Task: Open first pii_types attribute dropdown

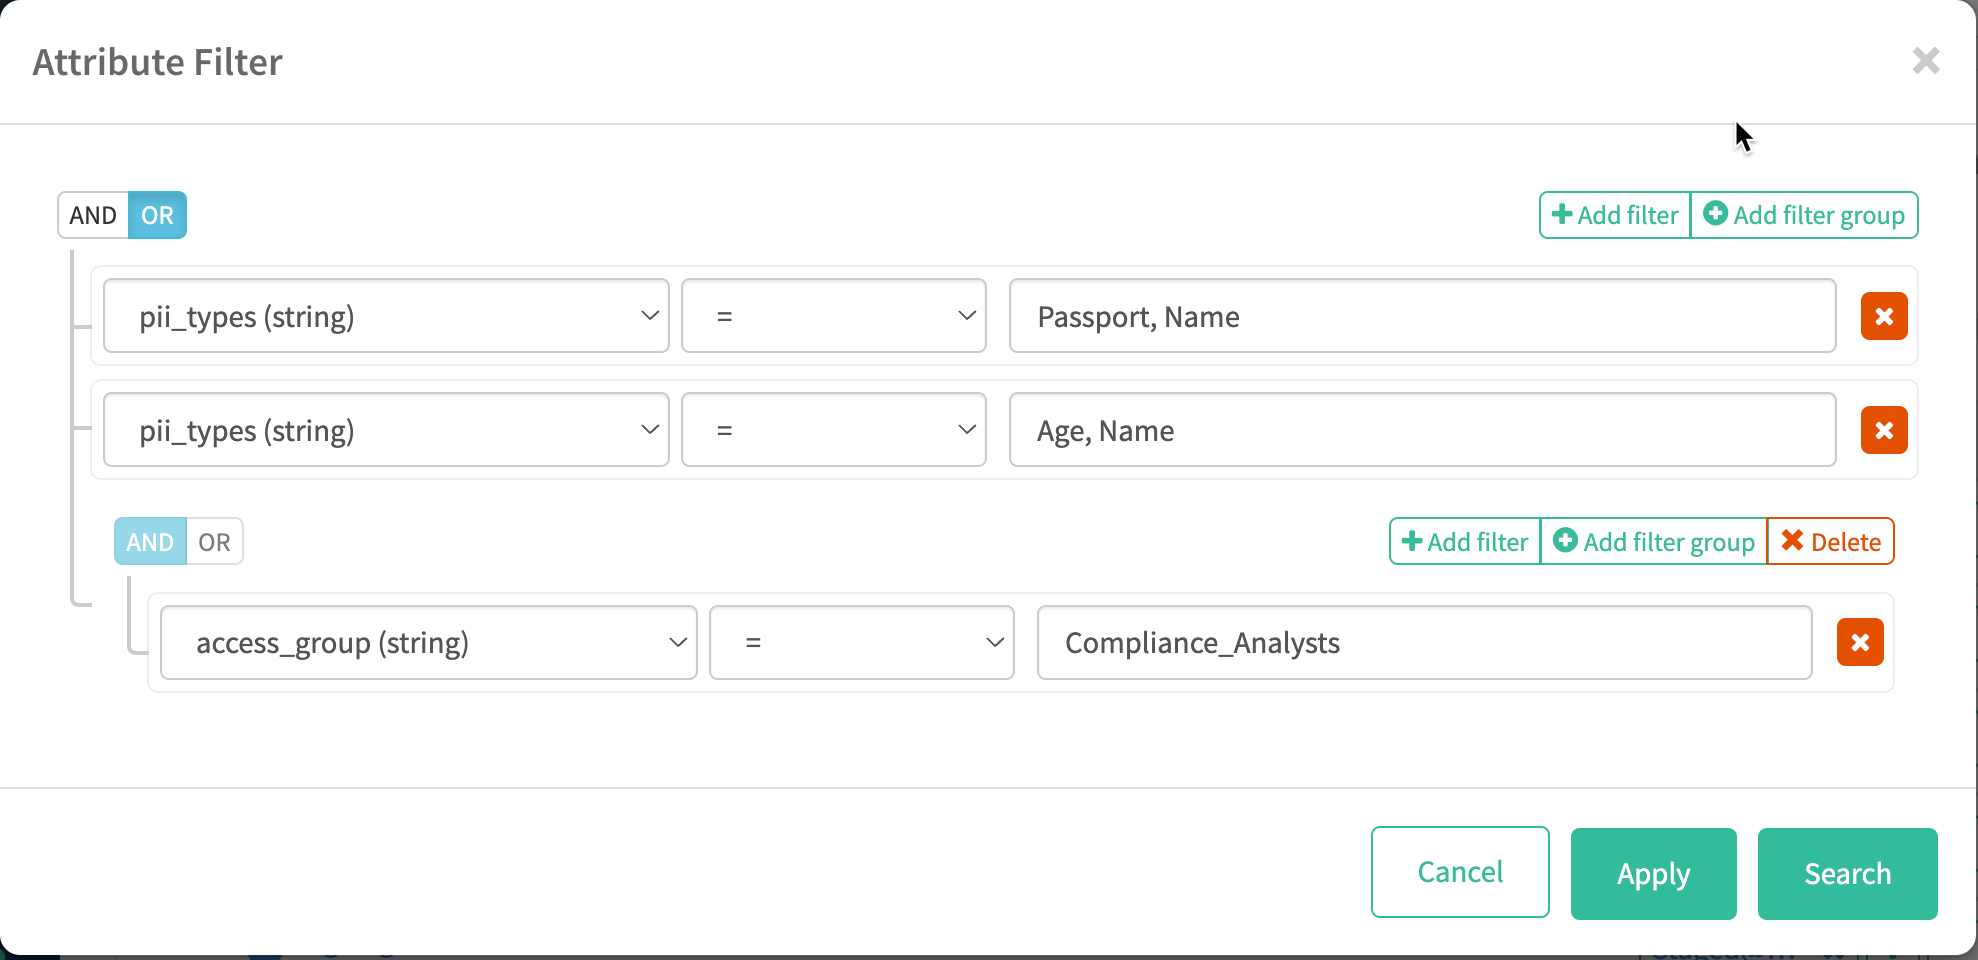Action: 386,316
